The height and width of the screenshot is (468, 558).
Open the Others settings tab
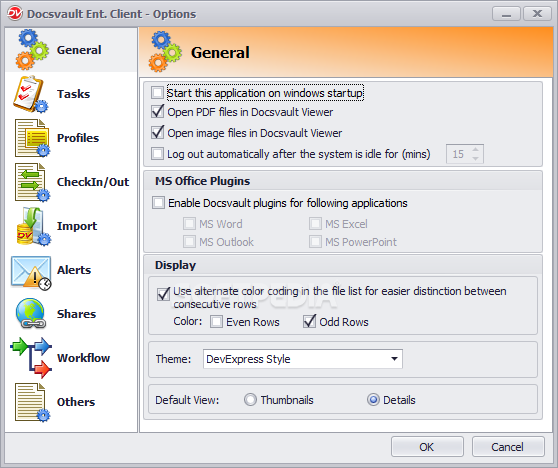click(x=71, y=402)
